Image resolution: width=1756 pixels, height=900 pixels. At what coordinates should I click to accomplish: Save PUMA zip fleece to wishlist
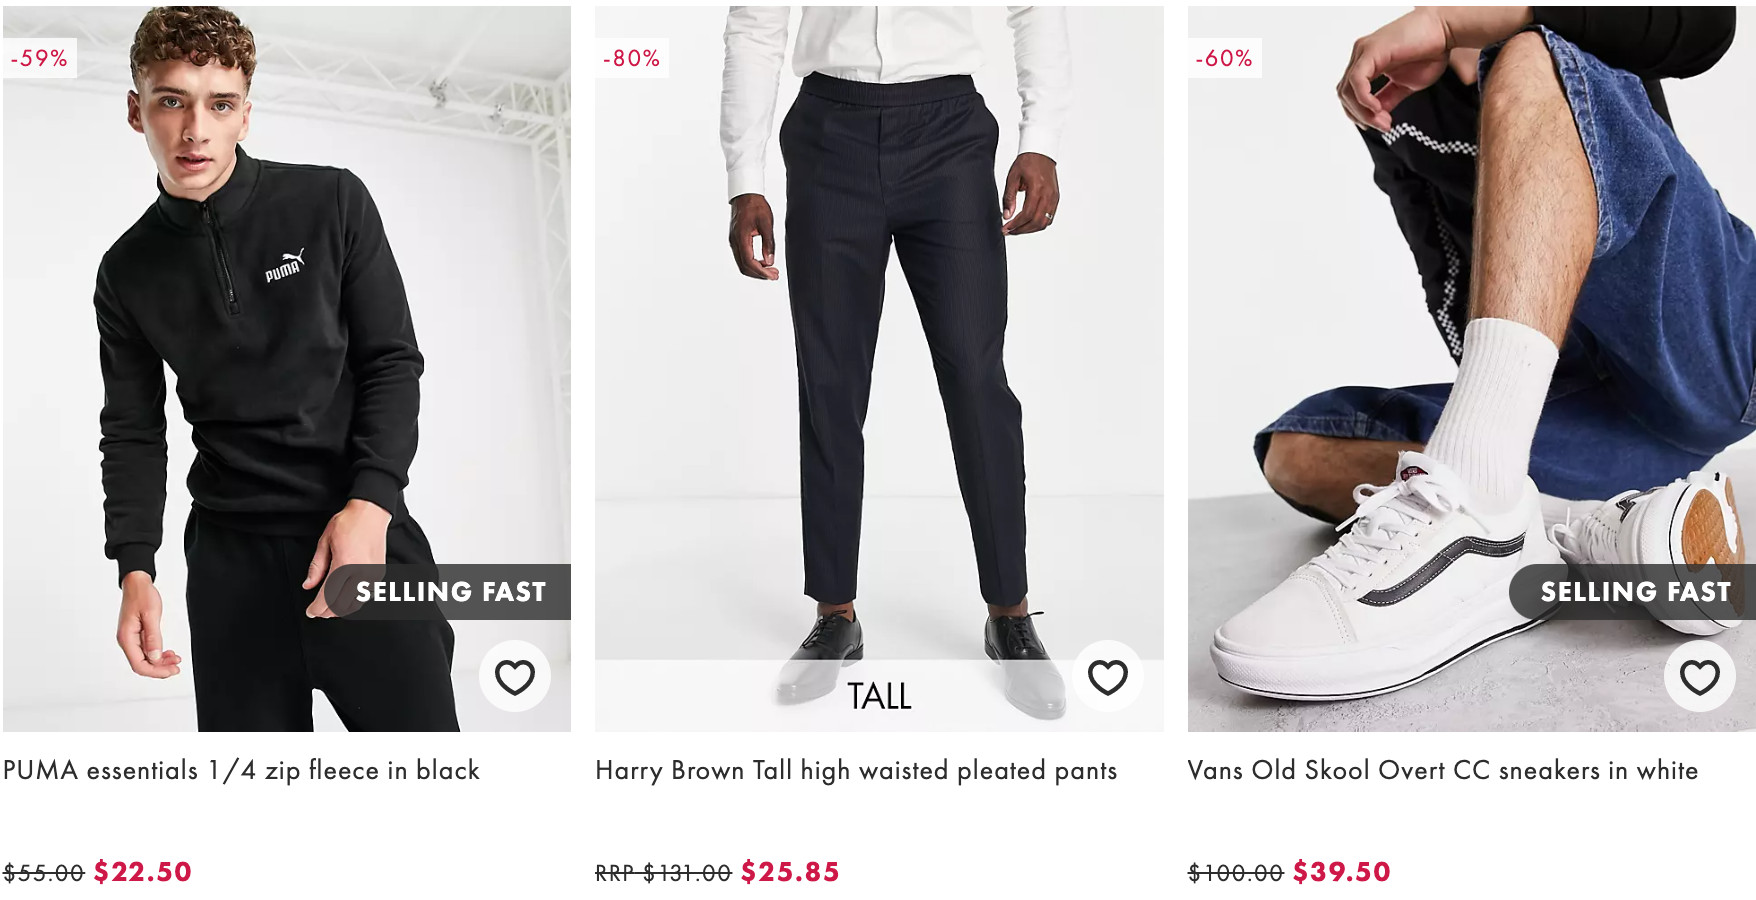point(515,677)
